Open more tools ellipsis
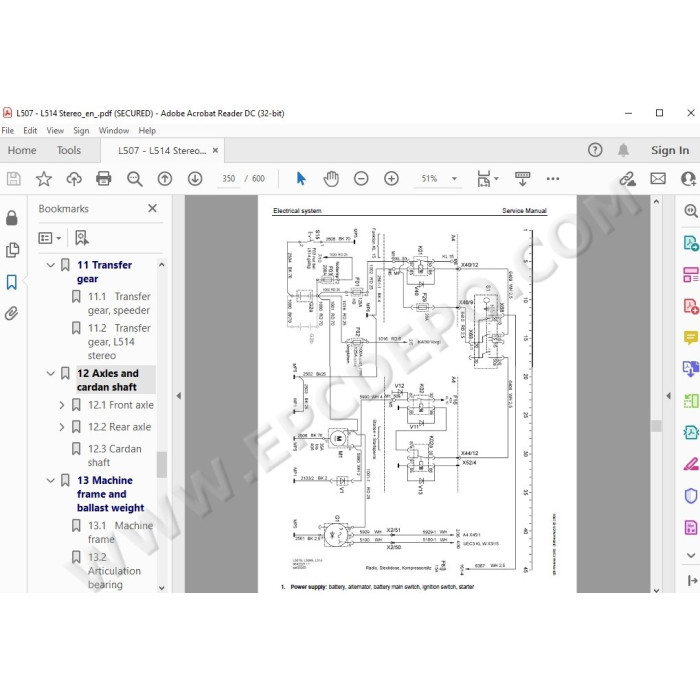The image size is (700, 700). click(553, 179)
